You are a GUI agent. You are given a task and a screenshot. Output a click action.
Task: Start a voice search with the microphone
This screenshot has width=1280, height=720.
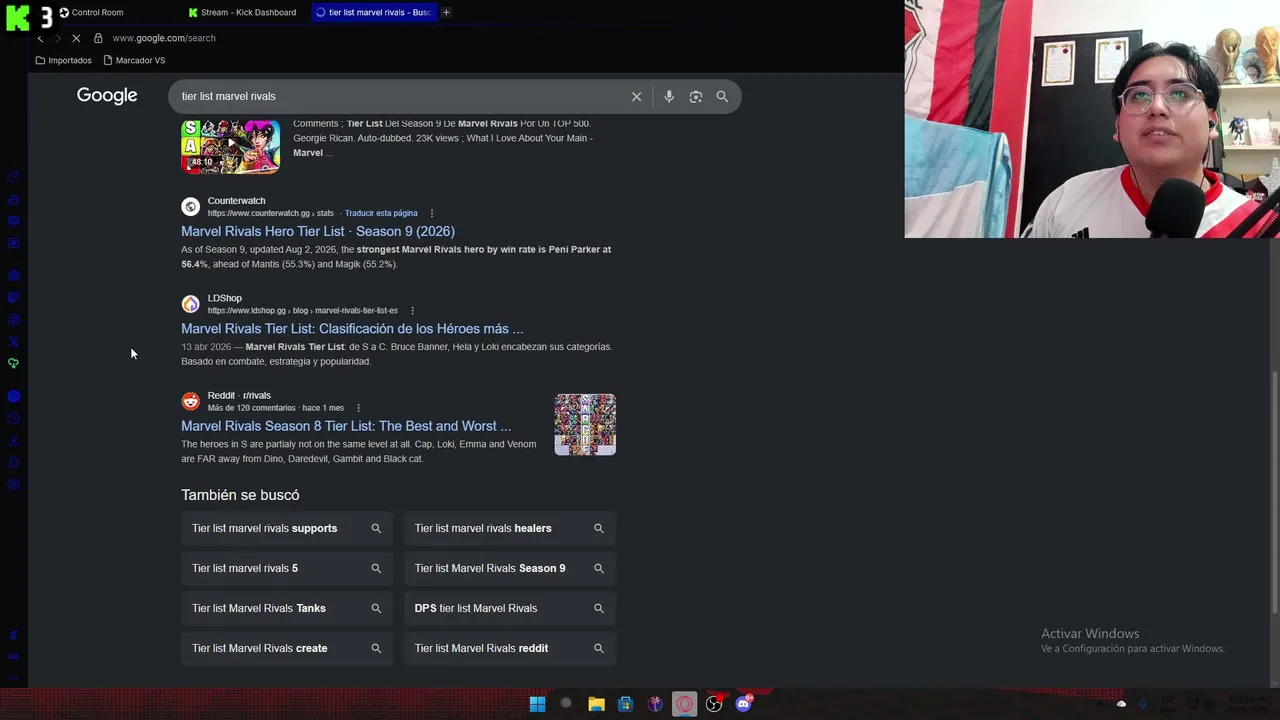pyautogui.click(x=669, y=96)
